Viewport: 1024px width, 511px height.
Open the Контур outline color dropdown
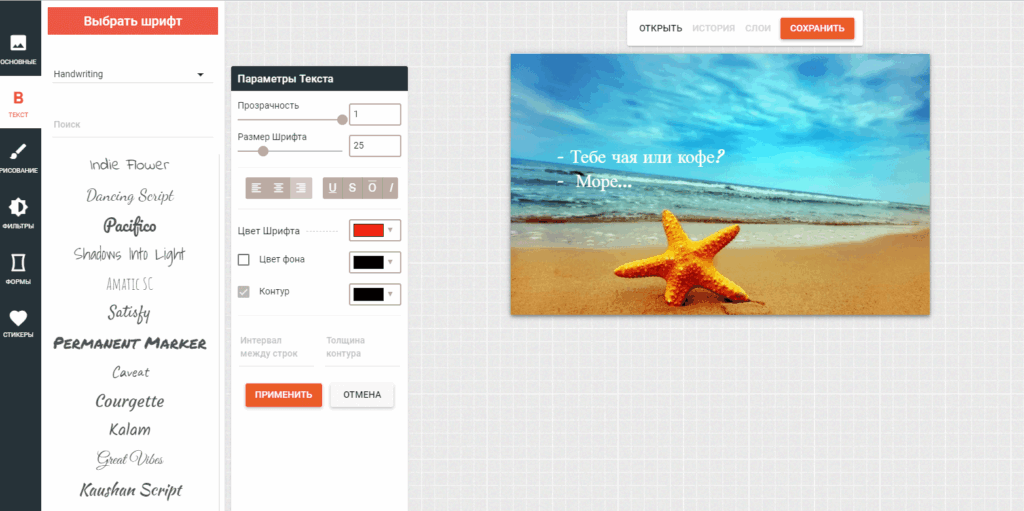[x=375, y=294]
